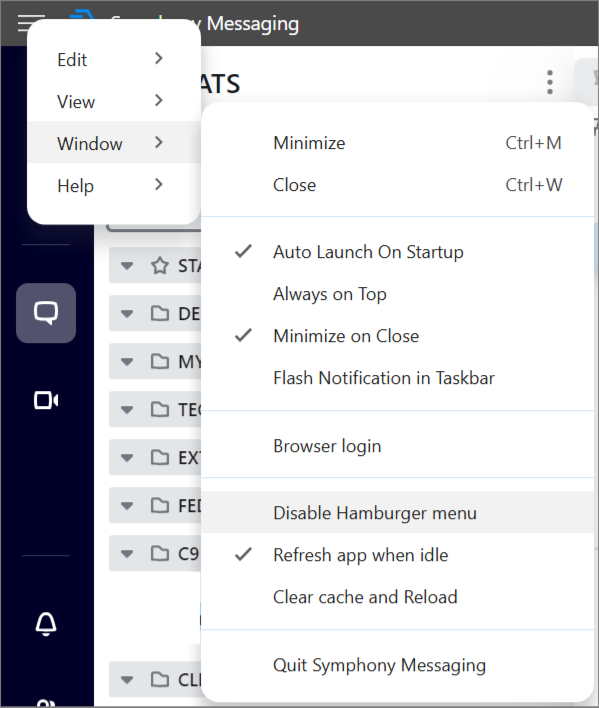Collapse the starred chats section arrow
599x708 pixels.
coord(127,266)
